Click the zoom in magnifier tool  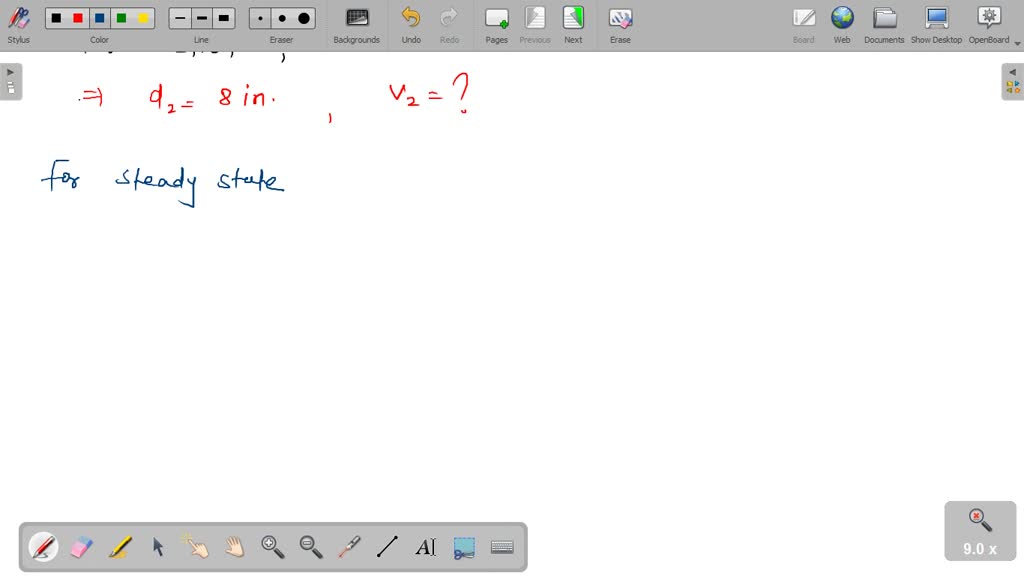point(272,547)
